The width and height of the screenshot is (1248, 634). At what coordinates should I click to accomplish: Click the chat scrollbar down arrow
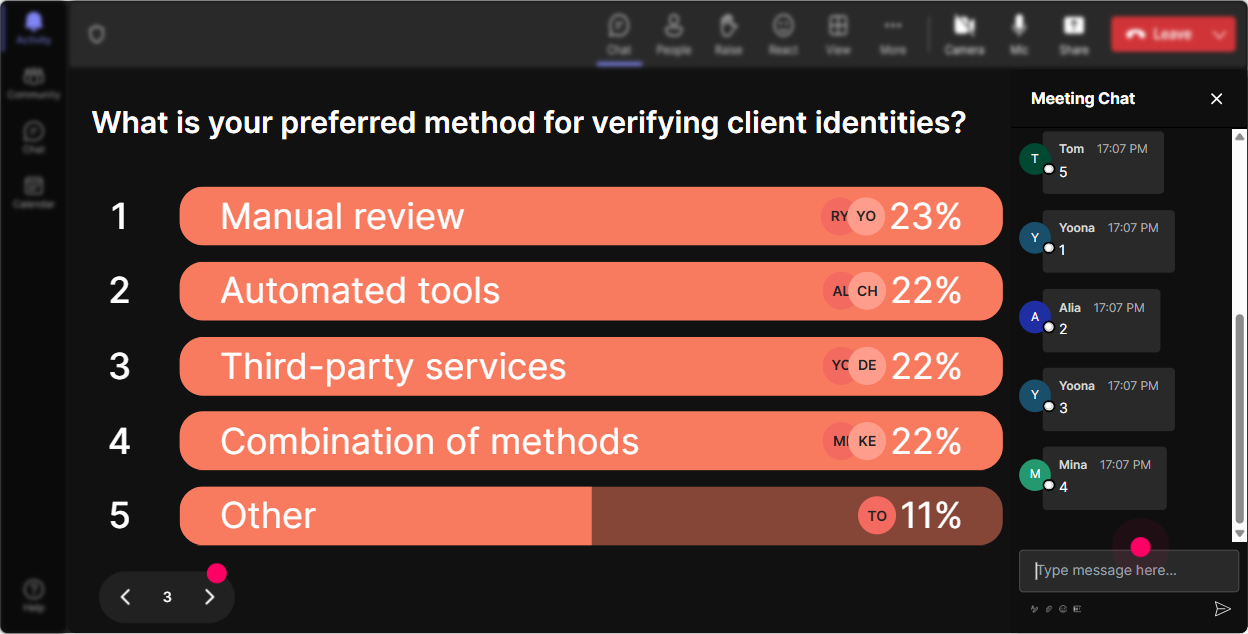click(1240, 535)
